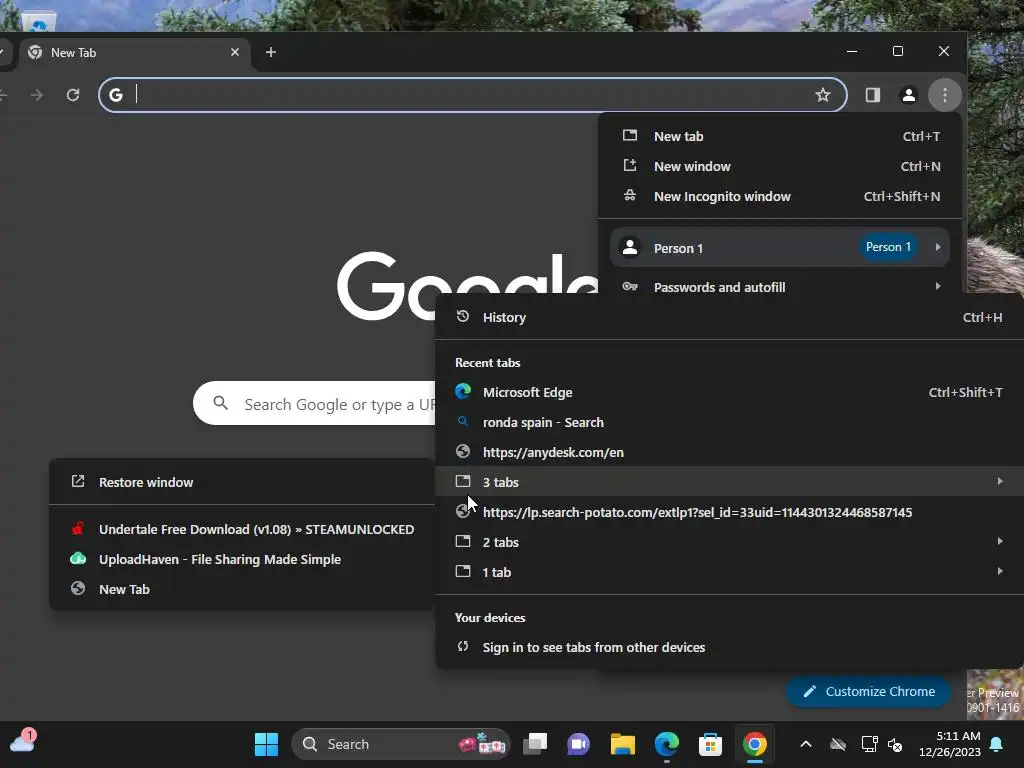Expand the 1 tab recent group
Screen dimensions: 1024x768
click(x=729, y=572)
